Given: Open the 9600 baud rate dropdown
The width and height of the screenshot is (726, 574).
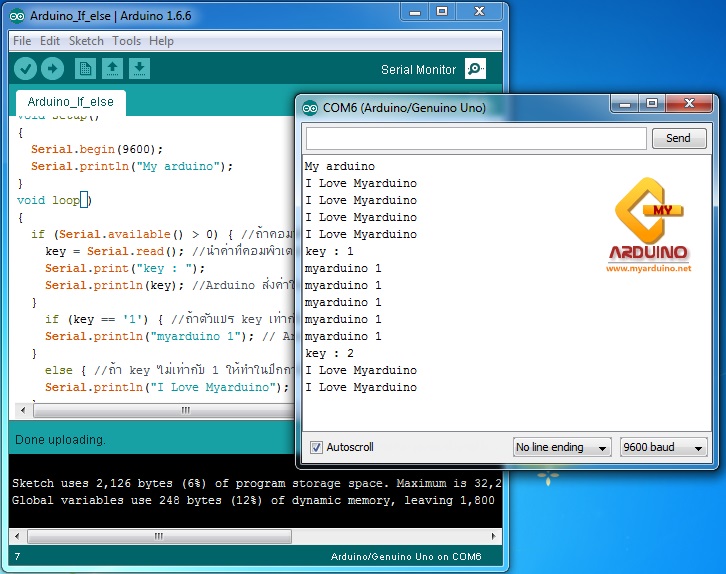Looking at the screenshot, I should [x=663, y=447].
